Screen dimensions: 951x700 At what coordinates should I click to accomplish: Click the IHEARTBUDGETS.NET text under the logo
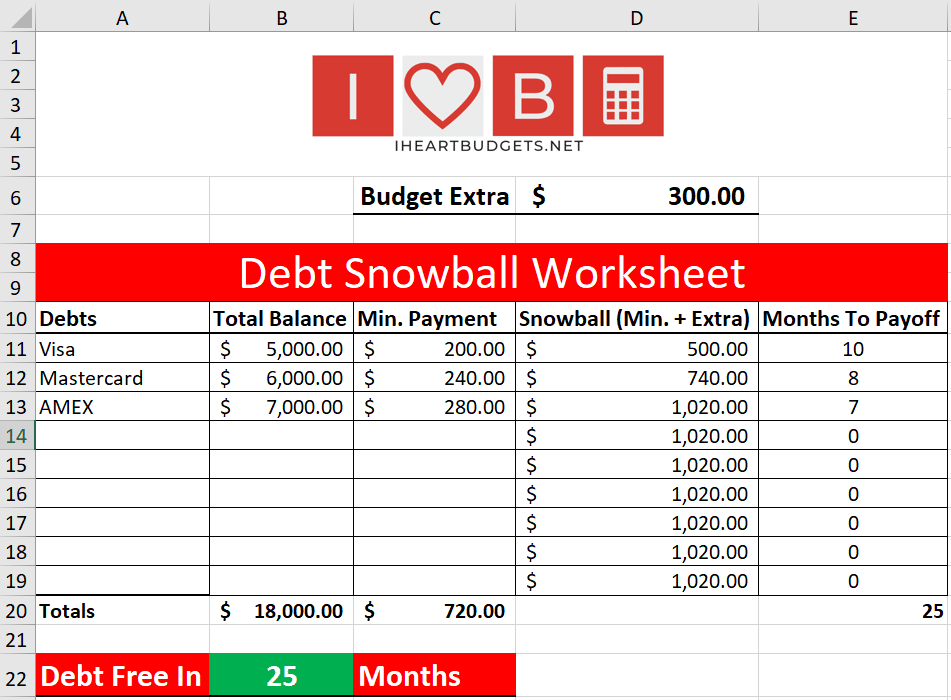pos(488,146)
